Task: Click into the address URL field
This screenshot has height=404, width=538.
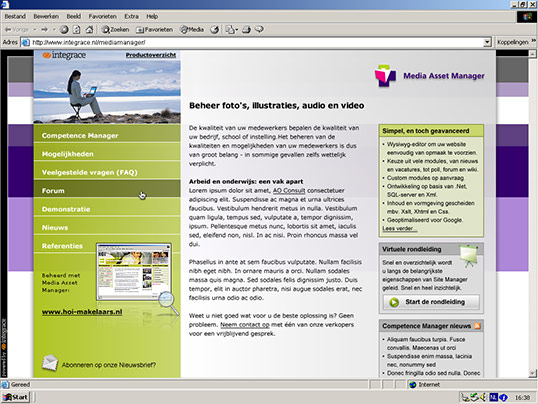Action: pyautogui.click(x=257, y=43)
